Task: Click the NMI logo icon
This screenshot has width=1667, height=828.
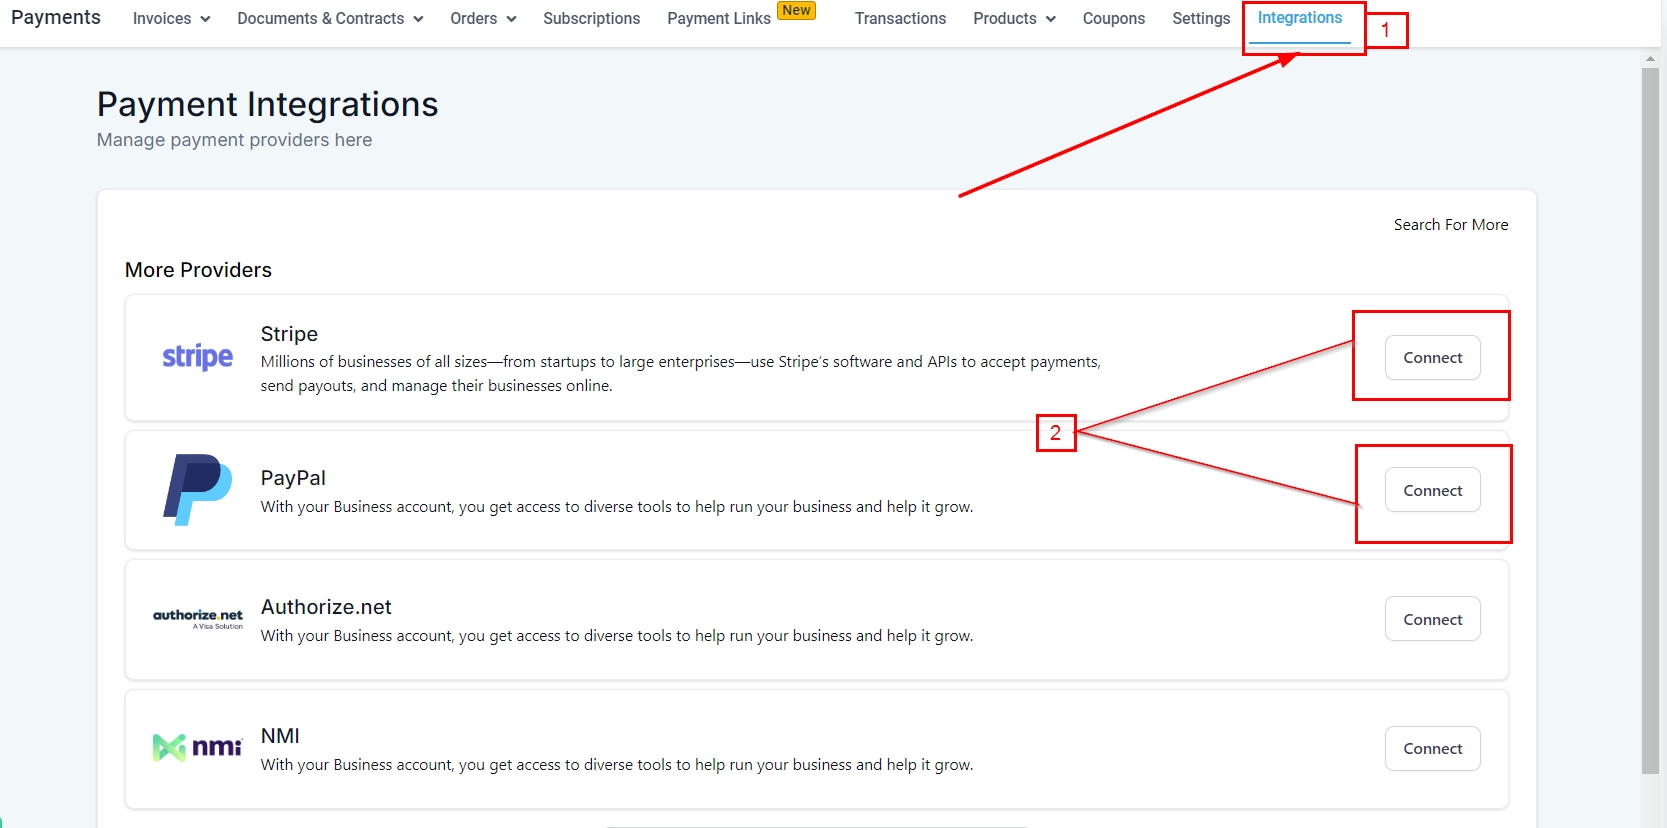Action: (197, 747)
